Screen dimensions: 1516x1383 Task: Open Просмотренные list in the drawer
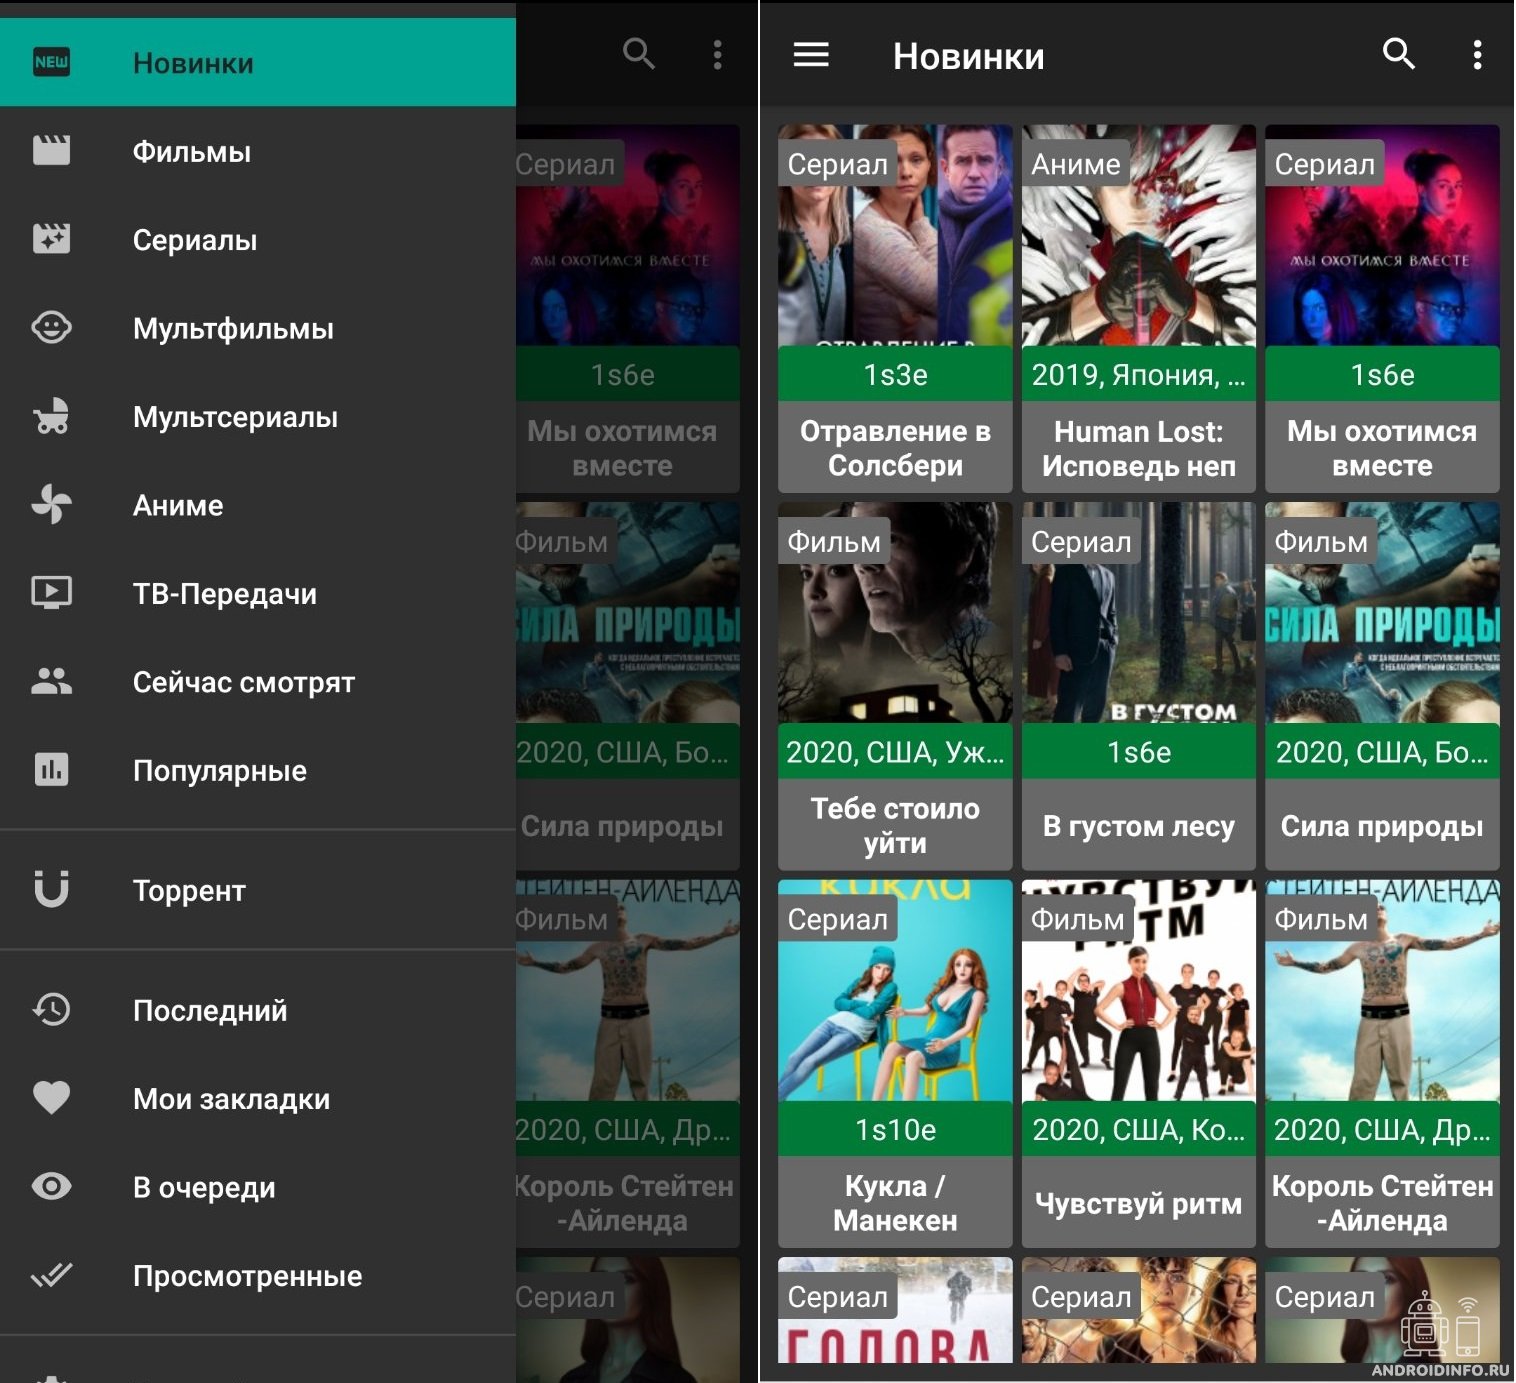(247, 1276)
